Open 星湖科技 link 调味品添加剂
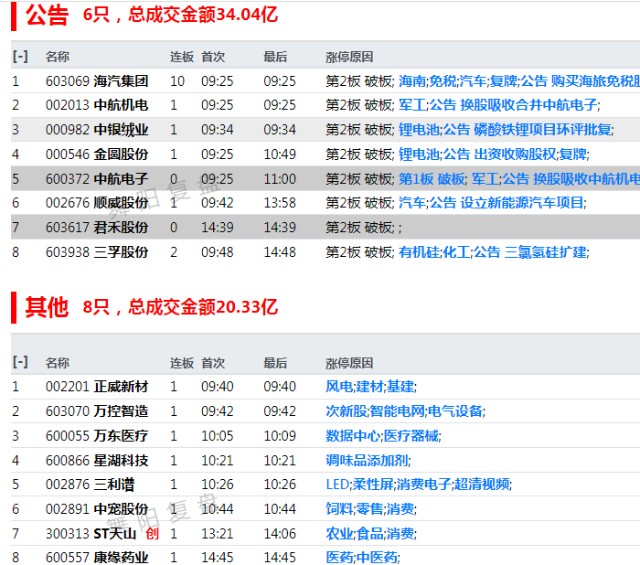The height and width of the screenshot is (565, 640). [x=367, y=460]
